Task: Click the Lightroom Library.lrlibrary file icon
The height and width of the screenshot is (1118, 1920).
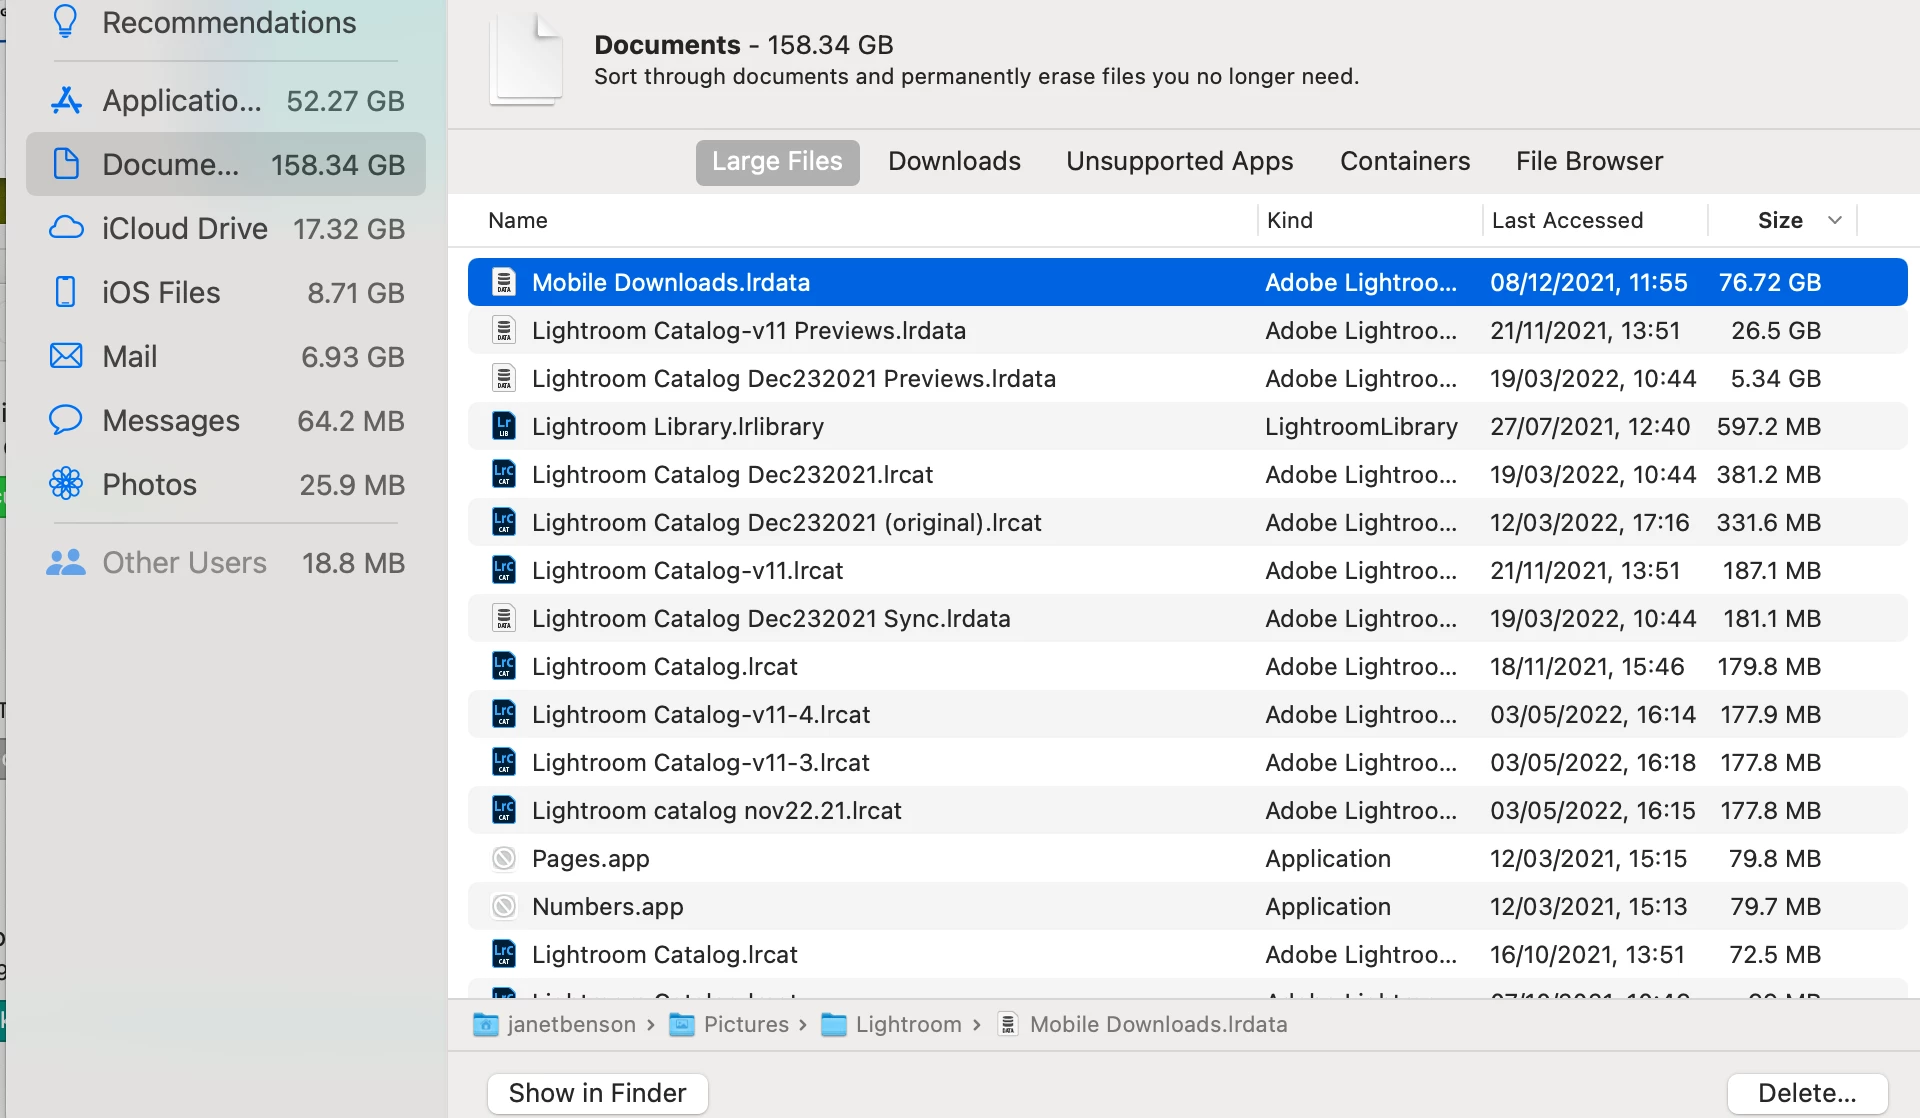Action: click(504, 427)
